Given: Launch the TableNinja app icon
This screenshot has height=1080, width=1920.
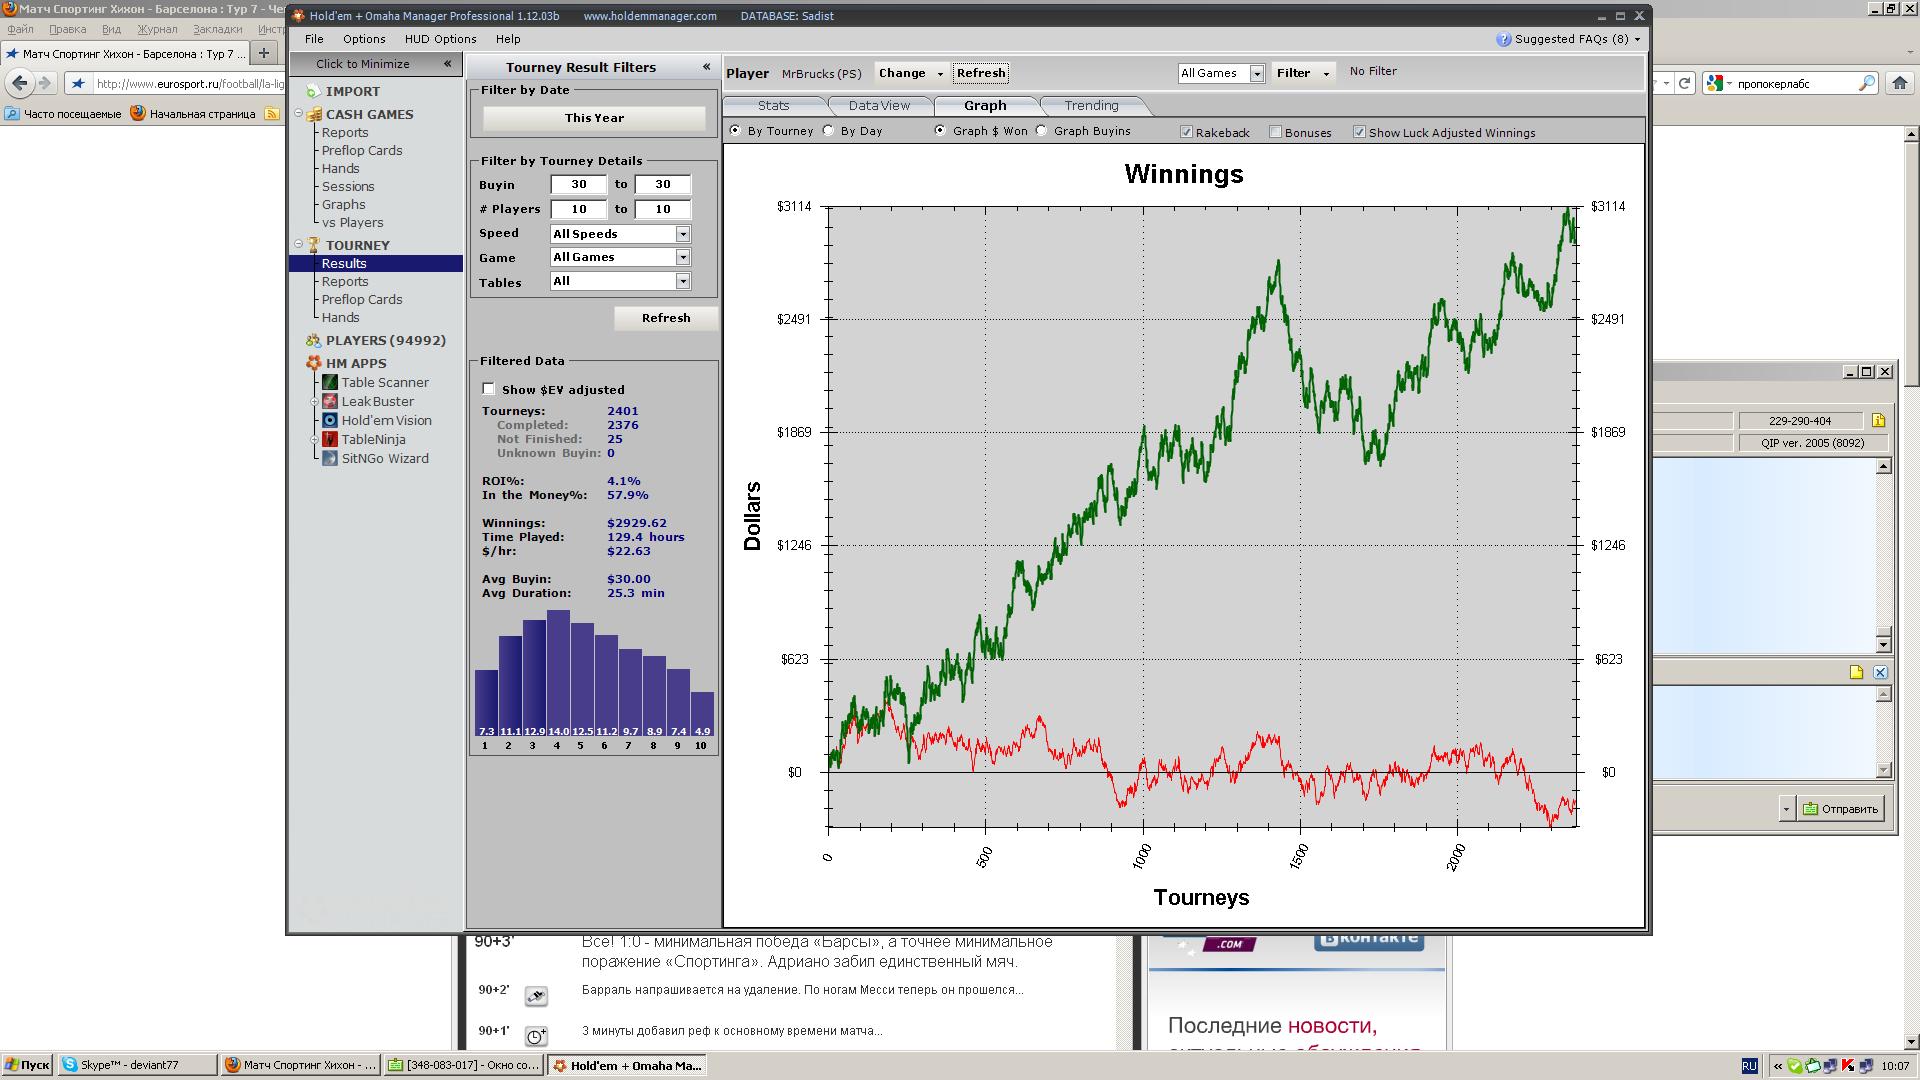Looking at the screenshot, I should (330, 439).
